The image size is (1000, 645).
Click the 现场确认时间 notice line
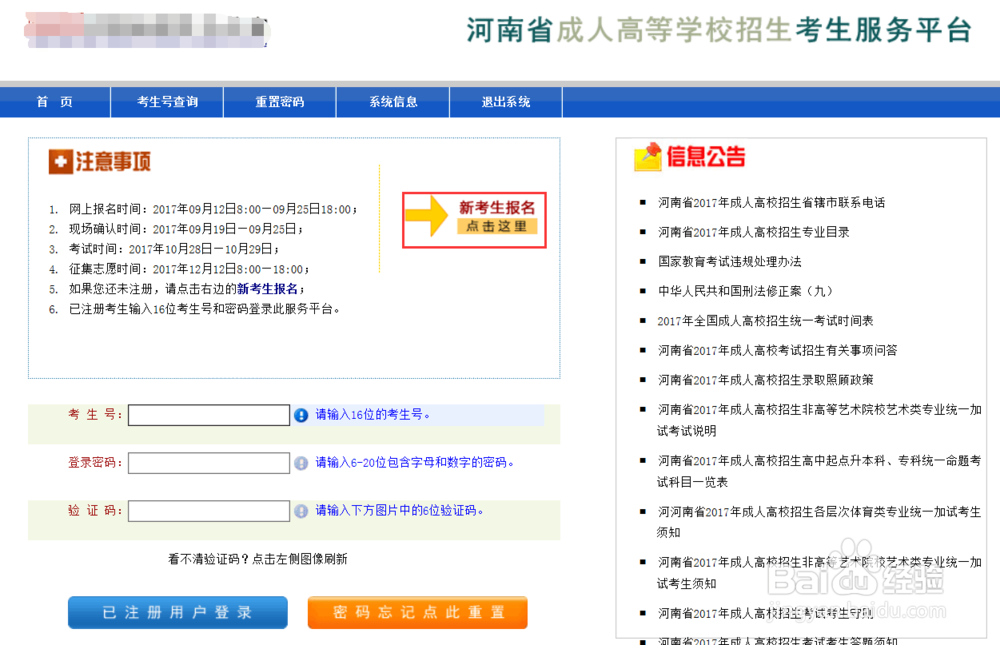pyautogui.click(x=186, y=229)
